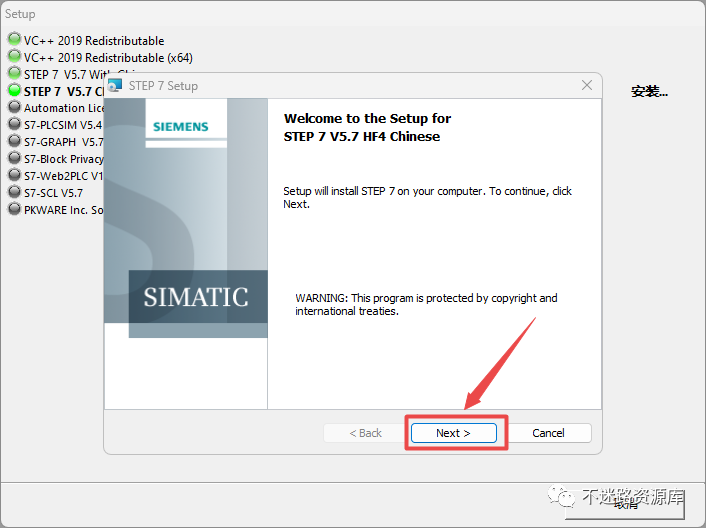The height and width of the screenshot is (528, 706).
Task: Click gray status icon beside S7-Block Privacy
Action: click(x=14, y=158)
